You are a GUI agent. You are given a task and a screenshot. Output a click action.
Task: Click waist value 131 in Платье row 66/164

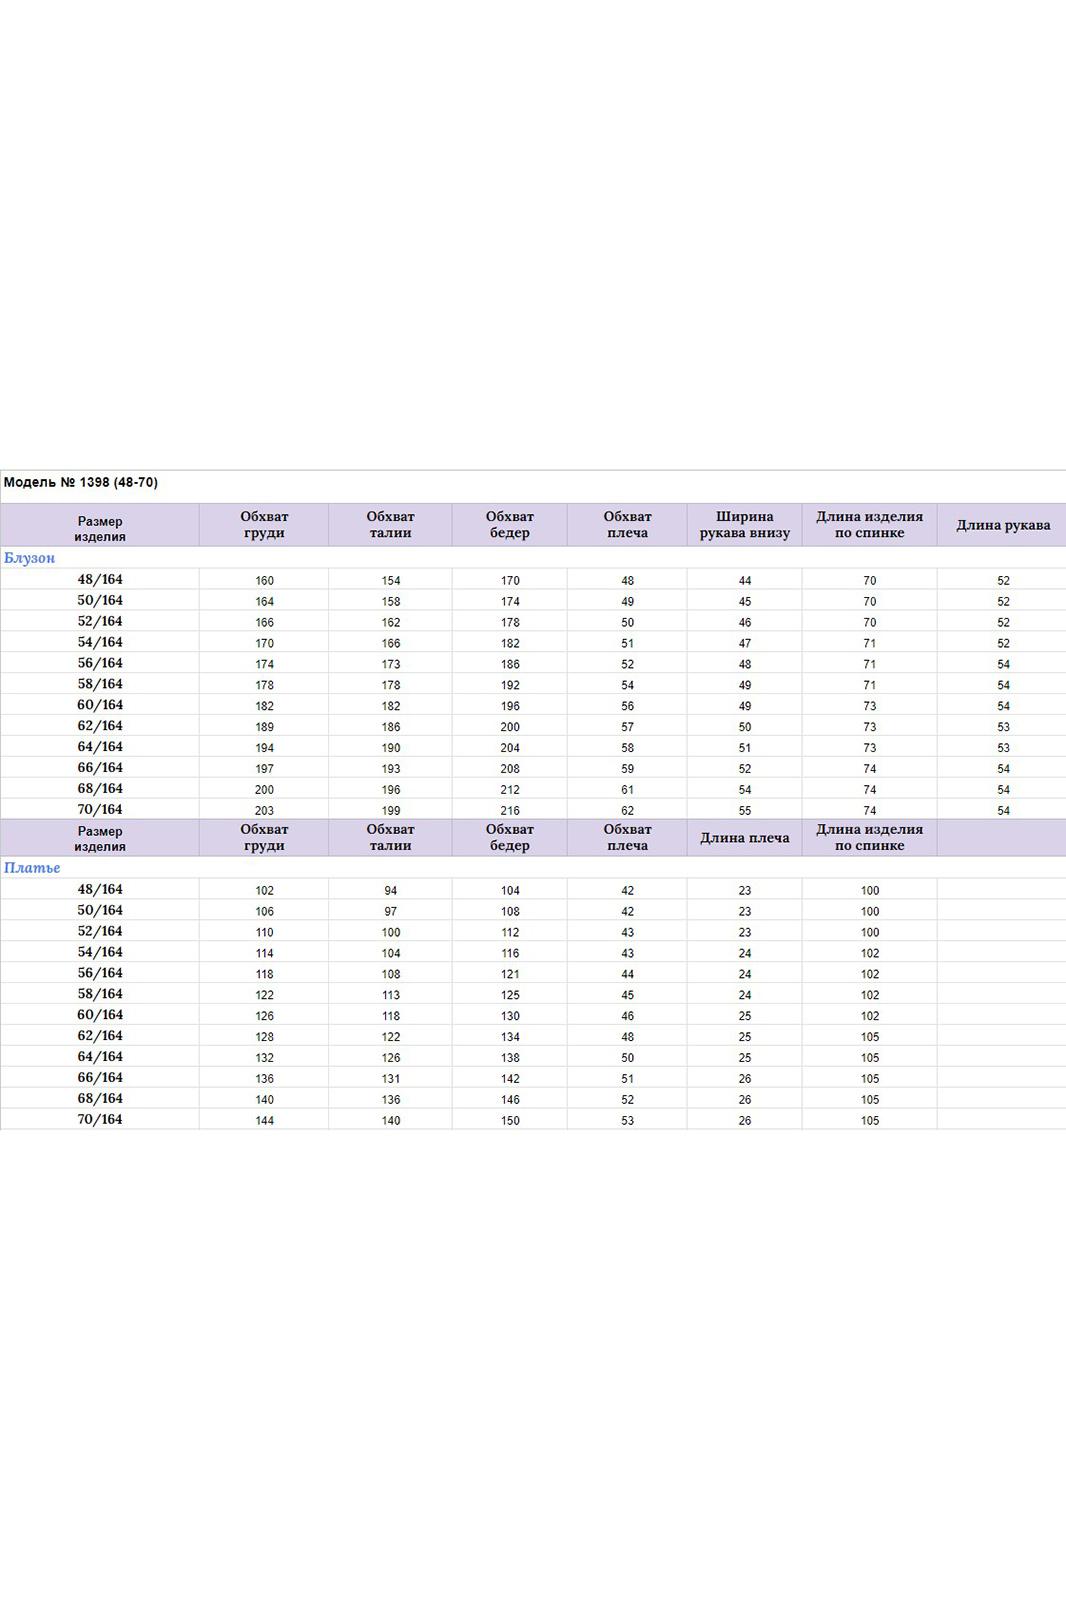coord(390,1079)
